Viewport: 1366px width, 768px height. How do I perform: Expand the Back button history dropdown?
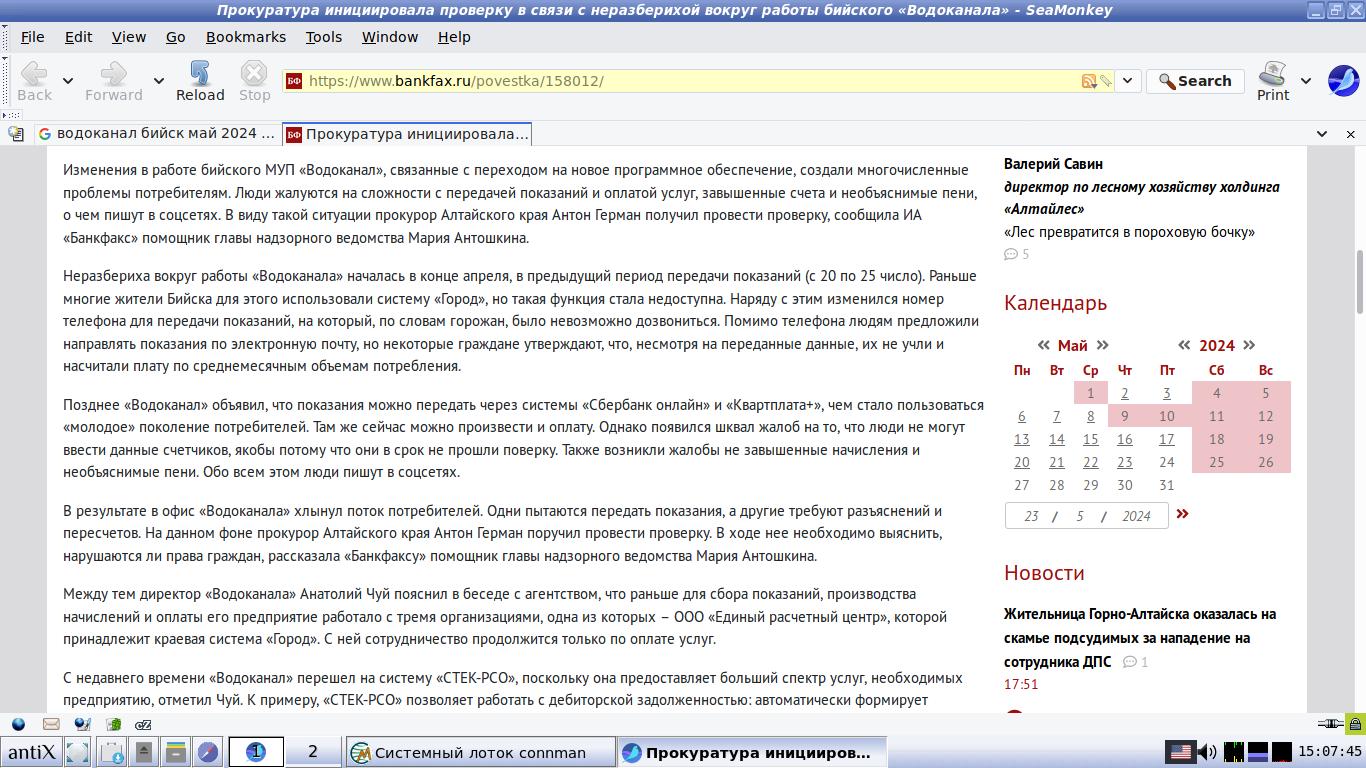pyautogui.click(x=68, y=81)
